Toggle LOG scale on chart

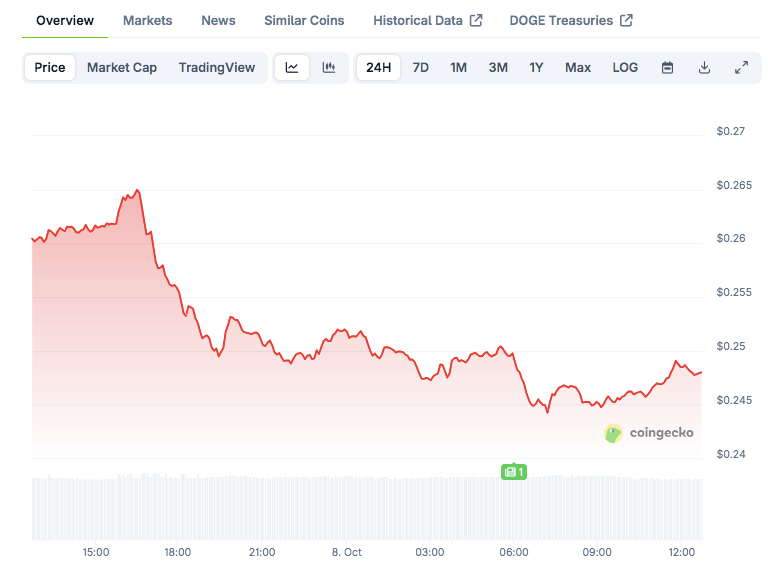pos(625,68)
